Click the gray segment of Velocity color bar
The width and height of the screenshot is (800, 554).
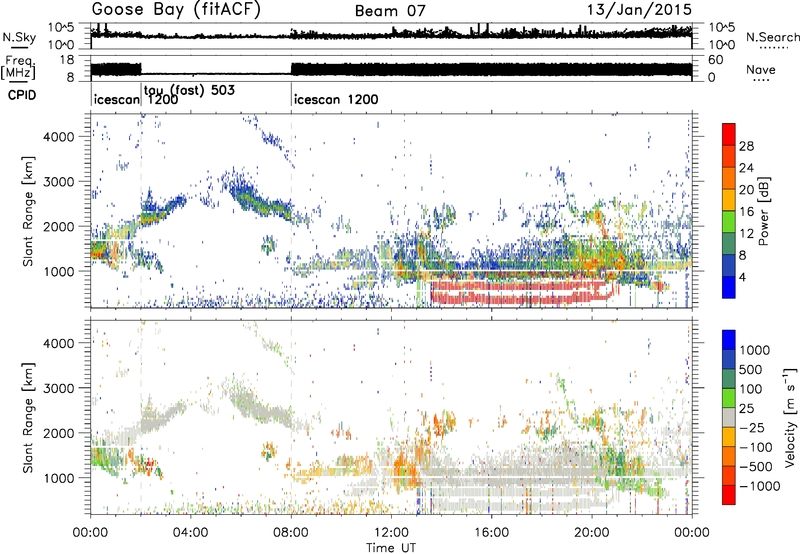click(729, 418)
